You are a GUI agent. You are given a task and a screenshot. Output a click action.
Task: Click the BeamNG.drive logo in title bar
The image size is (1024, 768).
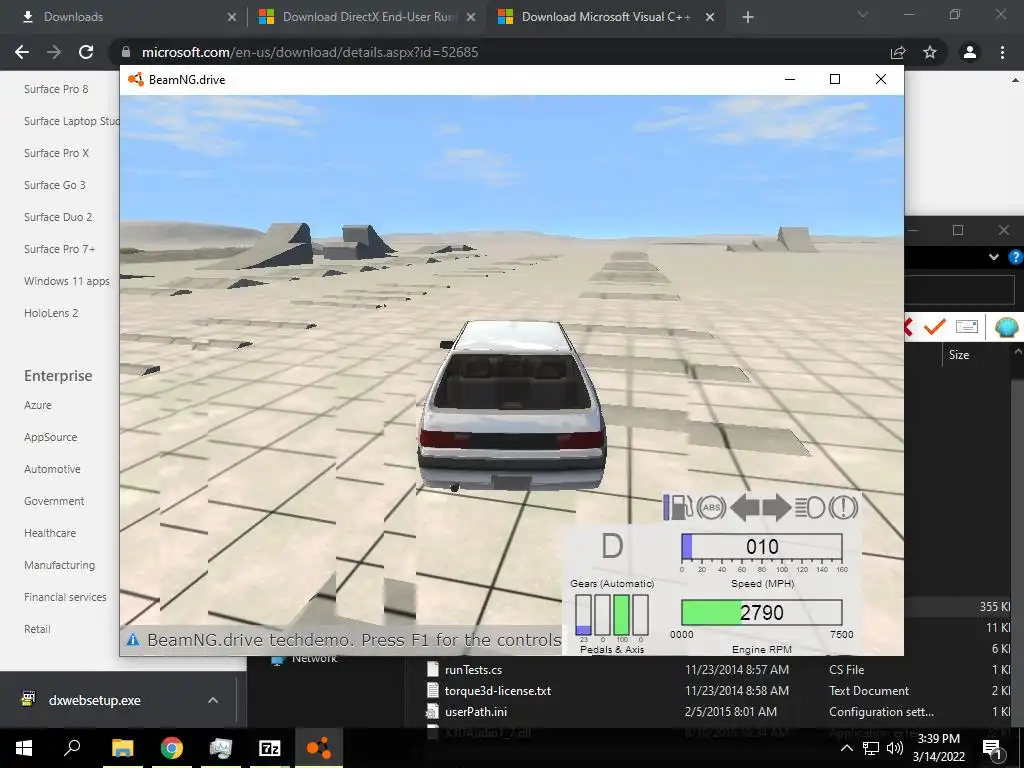point(136,80)
